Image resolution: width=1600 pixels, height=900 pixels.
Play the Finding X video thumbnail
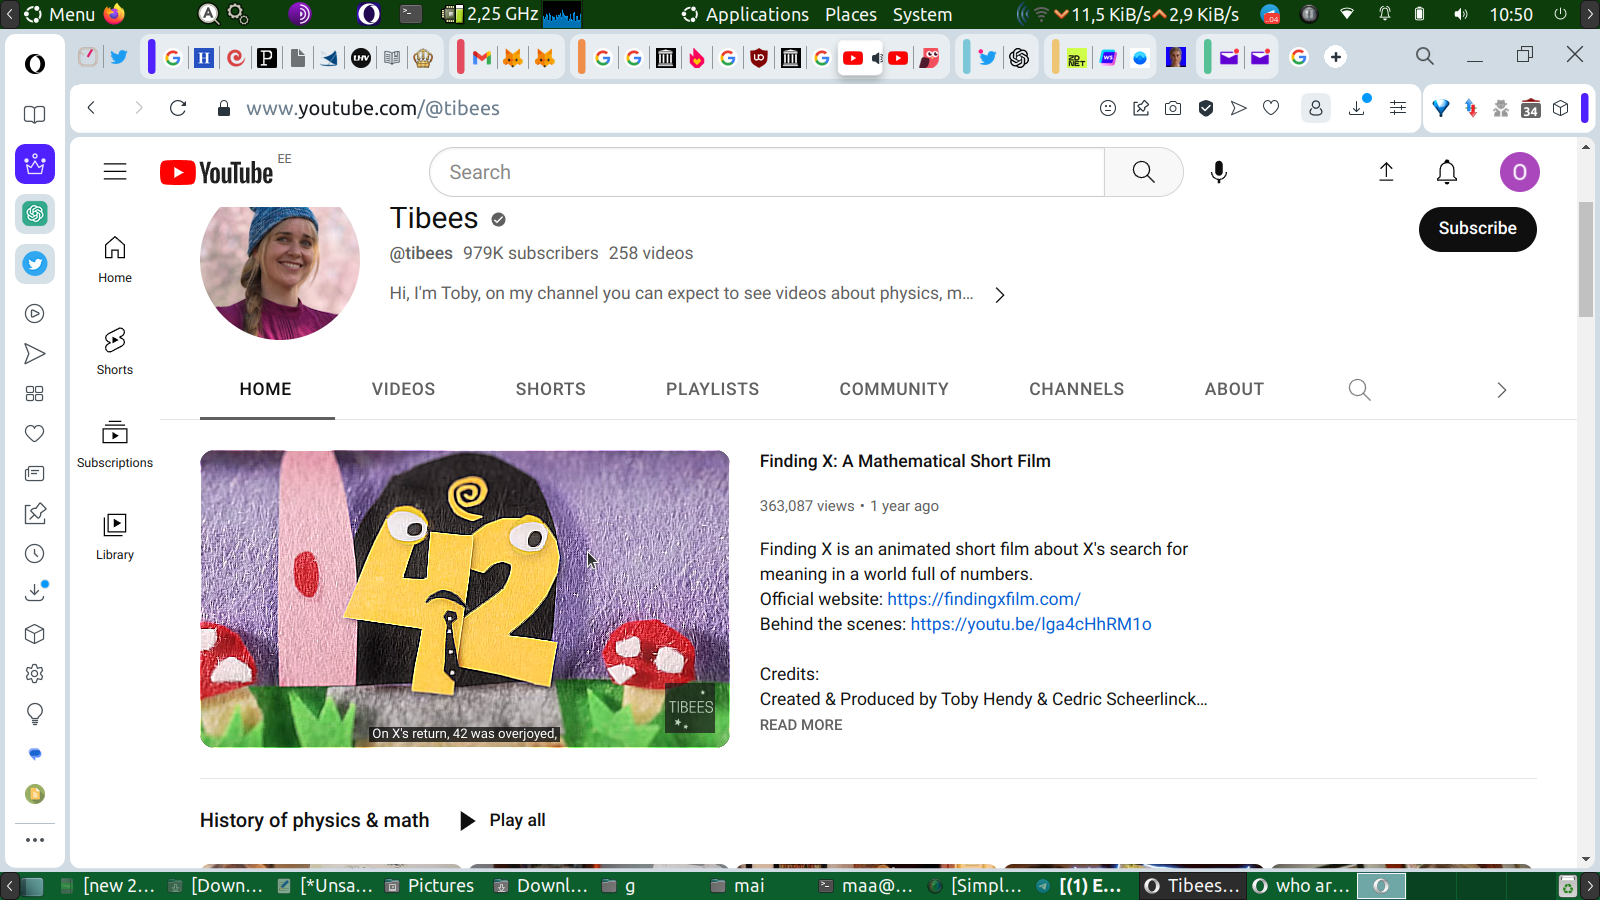464,598
